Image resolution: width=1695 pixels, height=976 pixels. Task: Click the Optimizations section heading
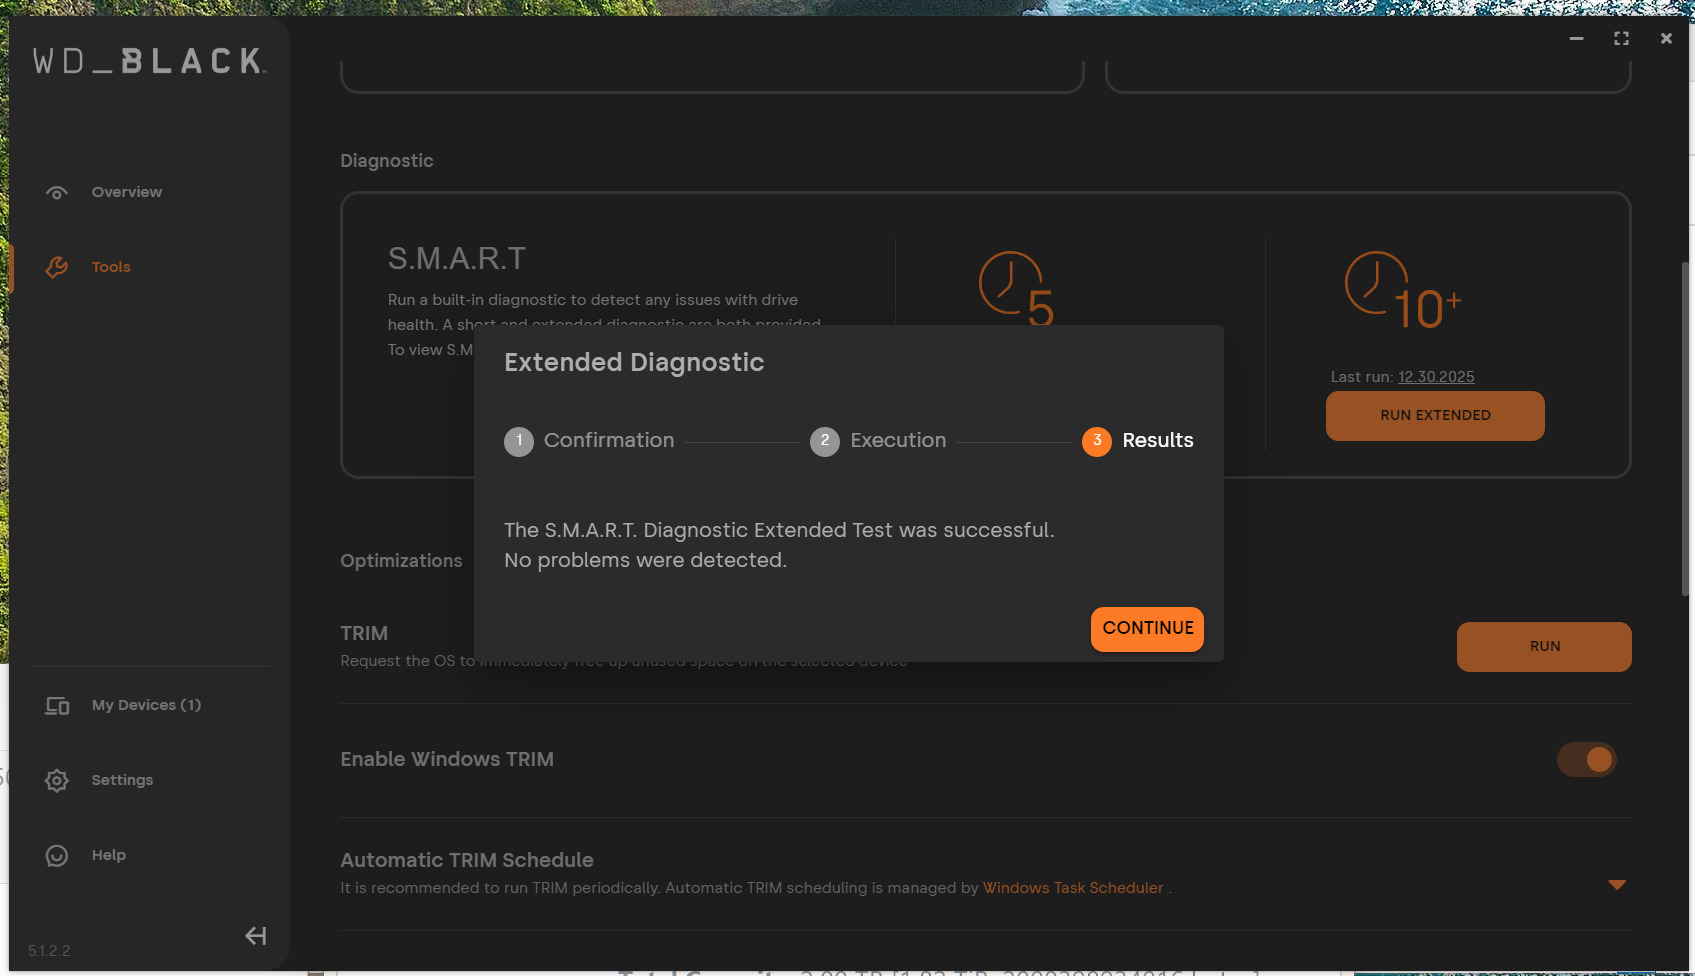401,561
